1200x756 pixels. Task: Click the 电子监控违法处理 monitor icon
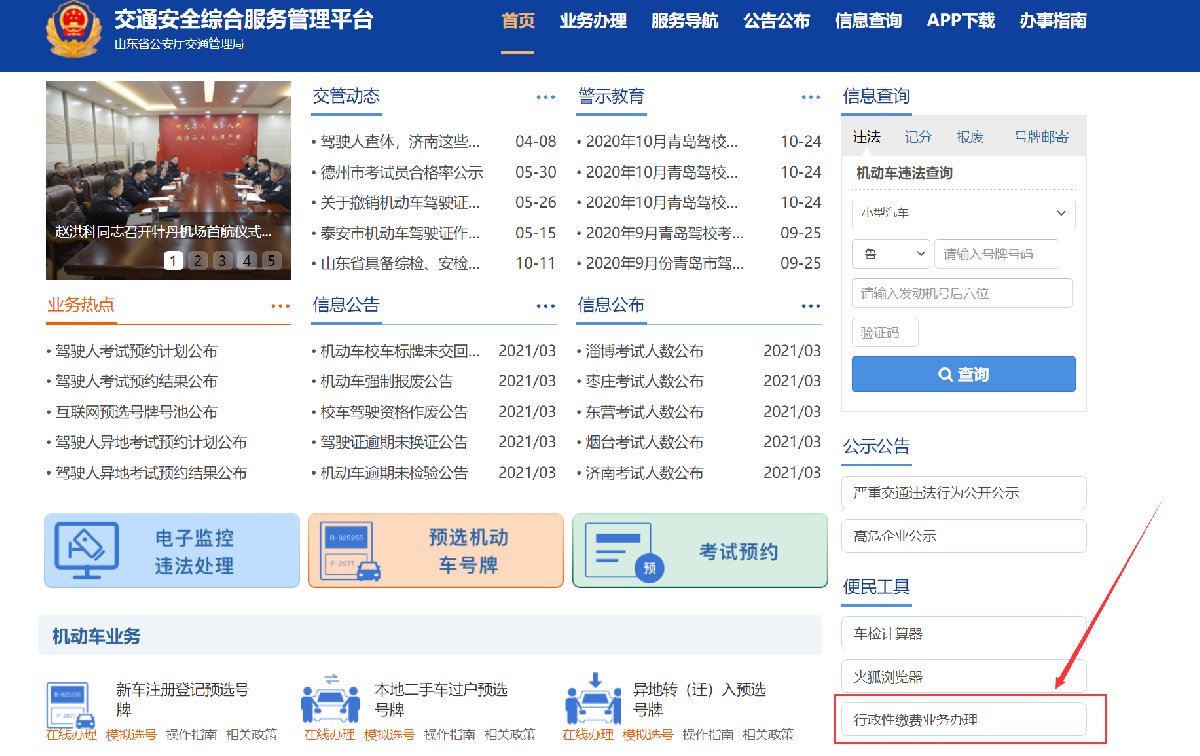pos(87,551)
